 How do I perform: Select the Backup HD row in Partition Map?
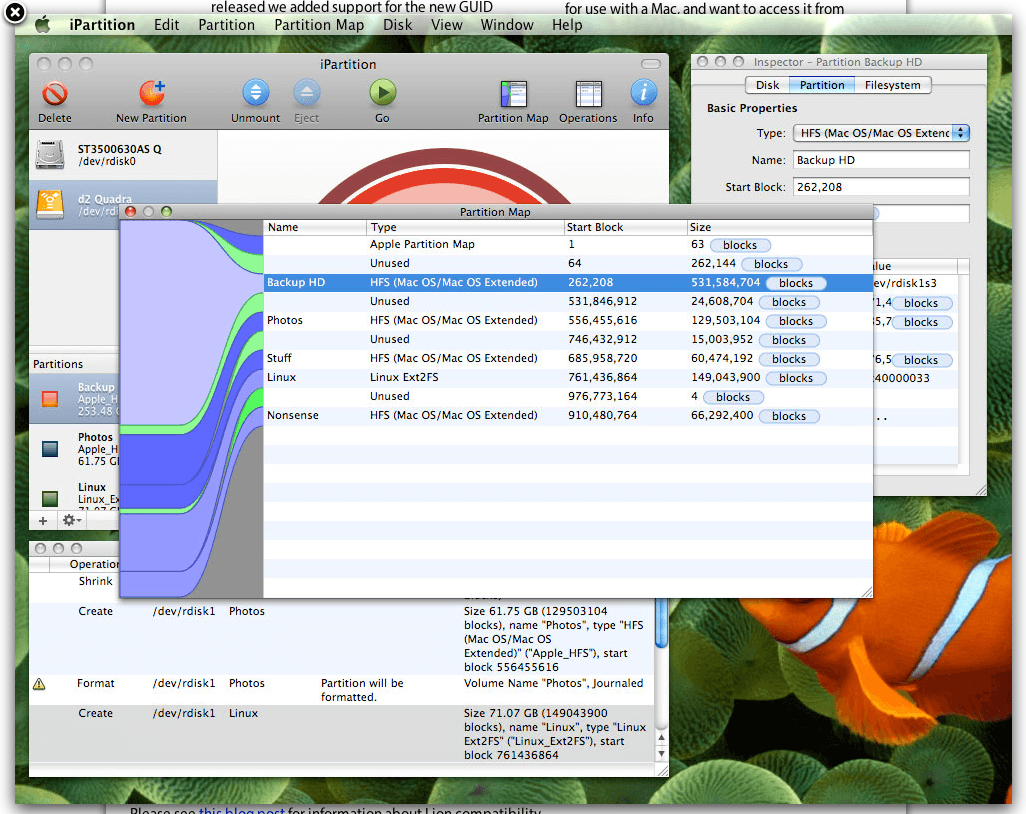568,283
